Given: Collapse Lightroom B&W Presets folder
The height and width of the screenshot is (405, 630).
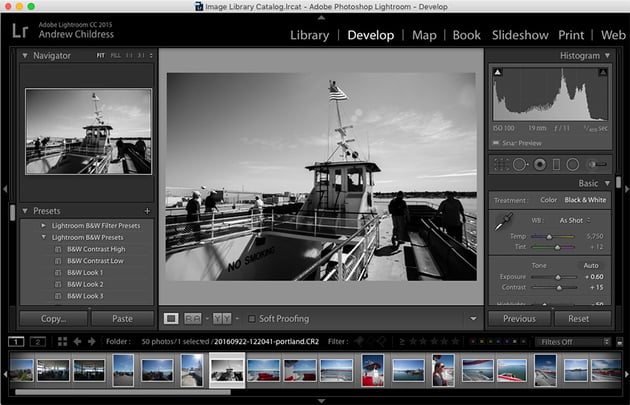Looking at the screenshot, I should pos(43,237).
